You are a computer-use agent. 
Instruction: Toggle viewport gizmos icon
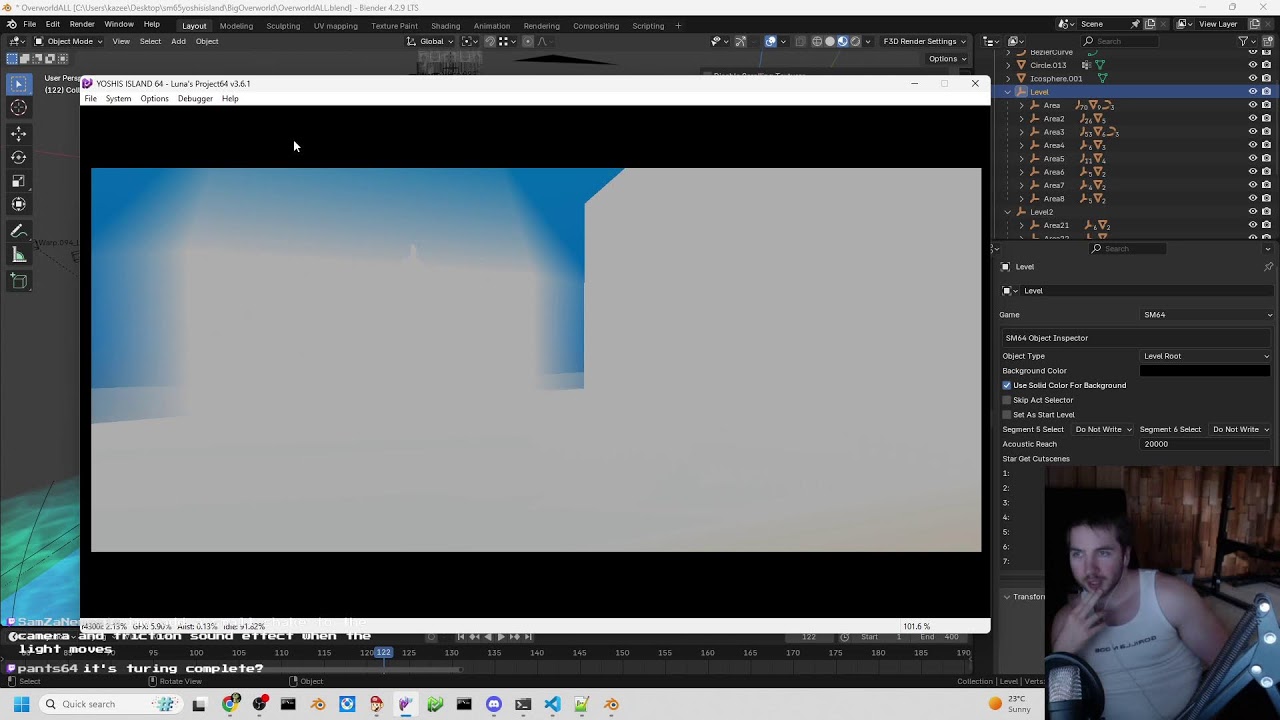click(x=740, y=41)
